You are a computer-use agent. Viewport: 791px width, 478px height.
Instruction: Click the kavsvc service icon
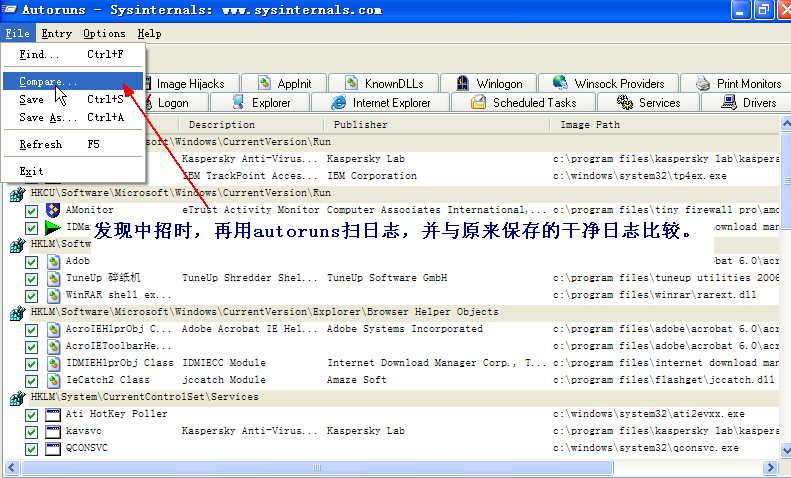coord(53,432)
